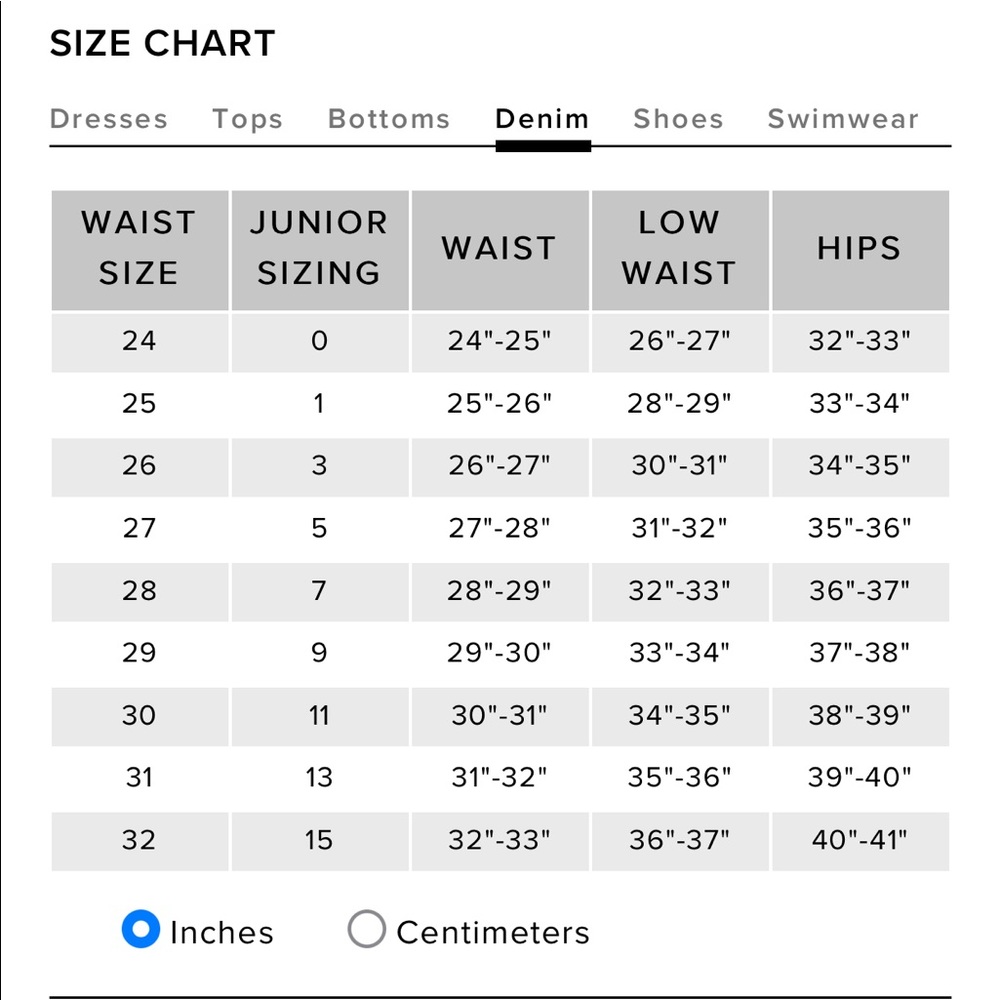Viewport: 1000px width, 1000px height.
Task: Click the Low Waist column header
Action: click(679, 248)
